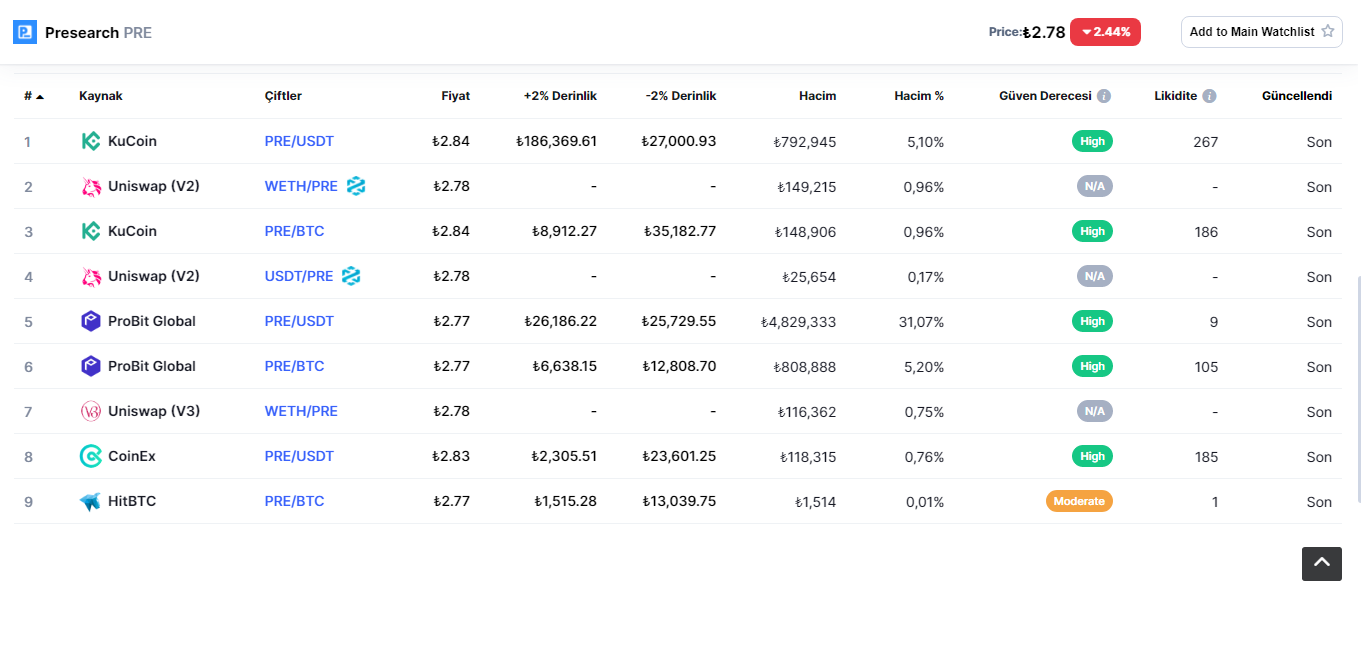Click the Moderate confidence badge for HitBTC
1361x645 pixels.
(x=1079, y=501)
